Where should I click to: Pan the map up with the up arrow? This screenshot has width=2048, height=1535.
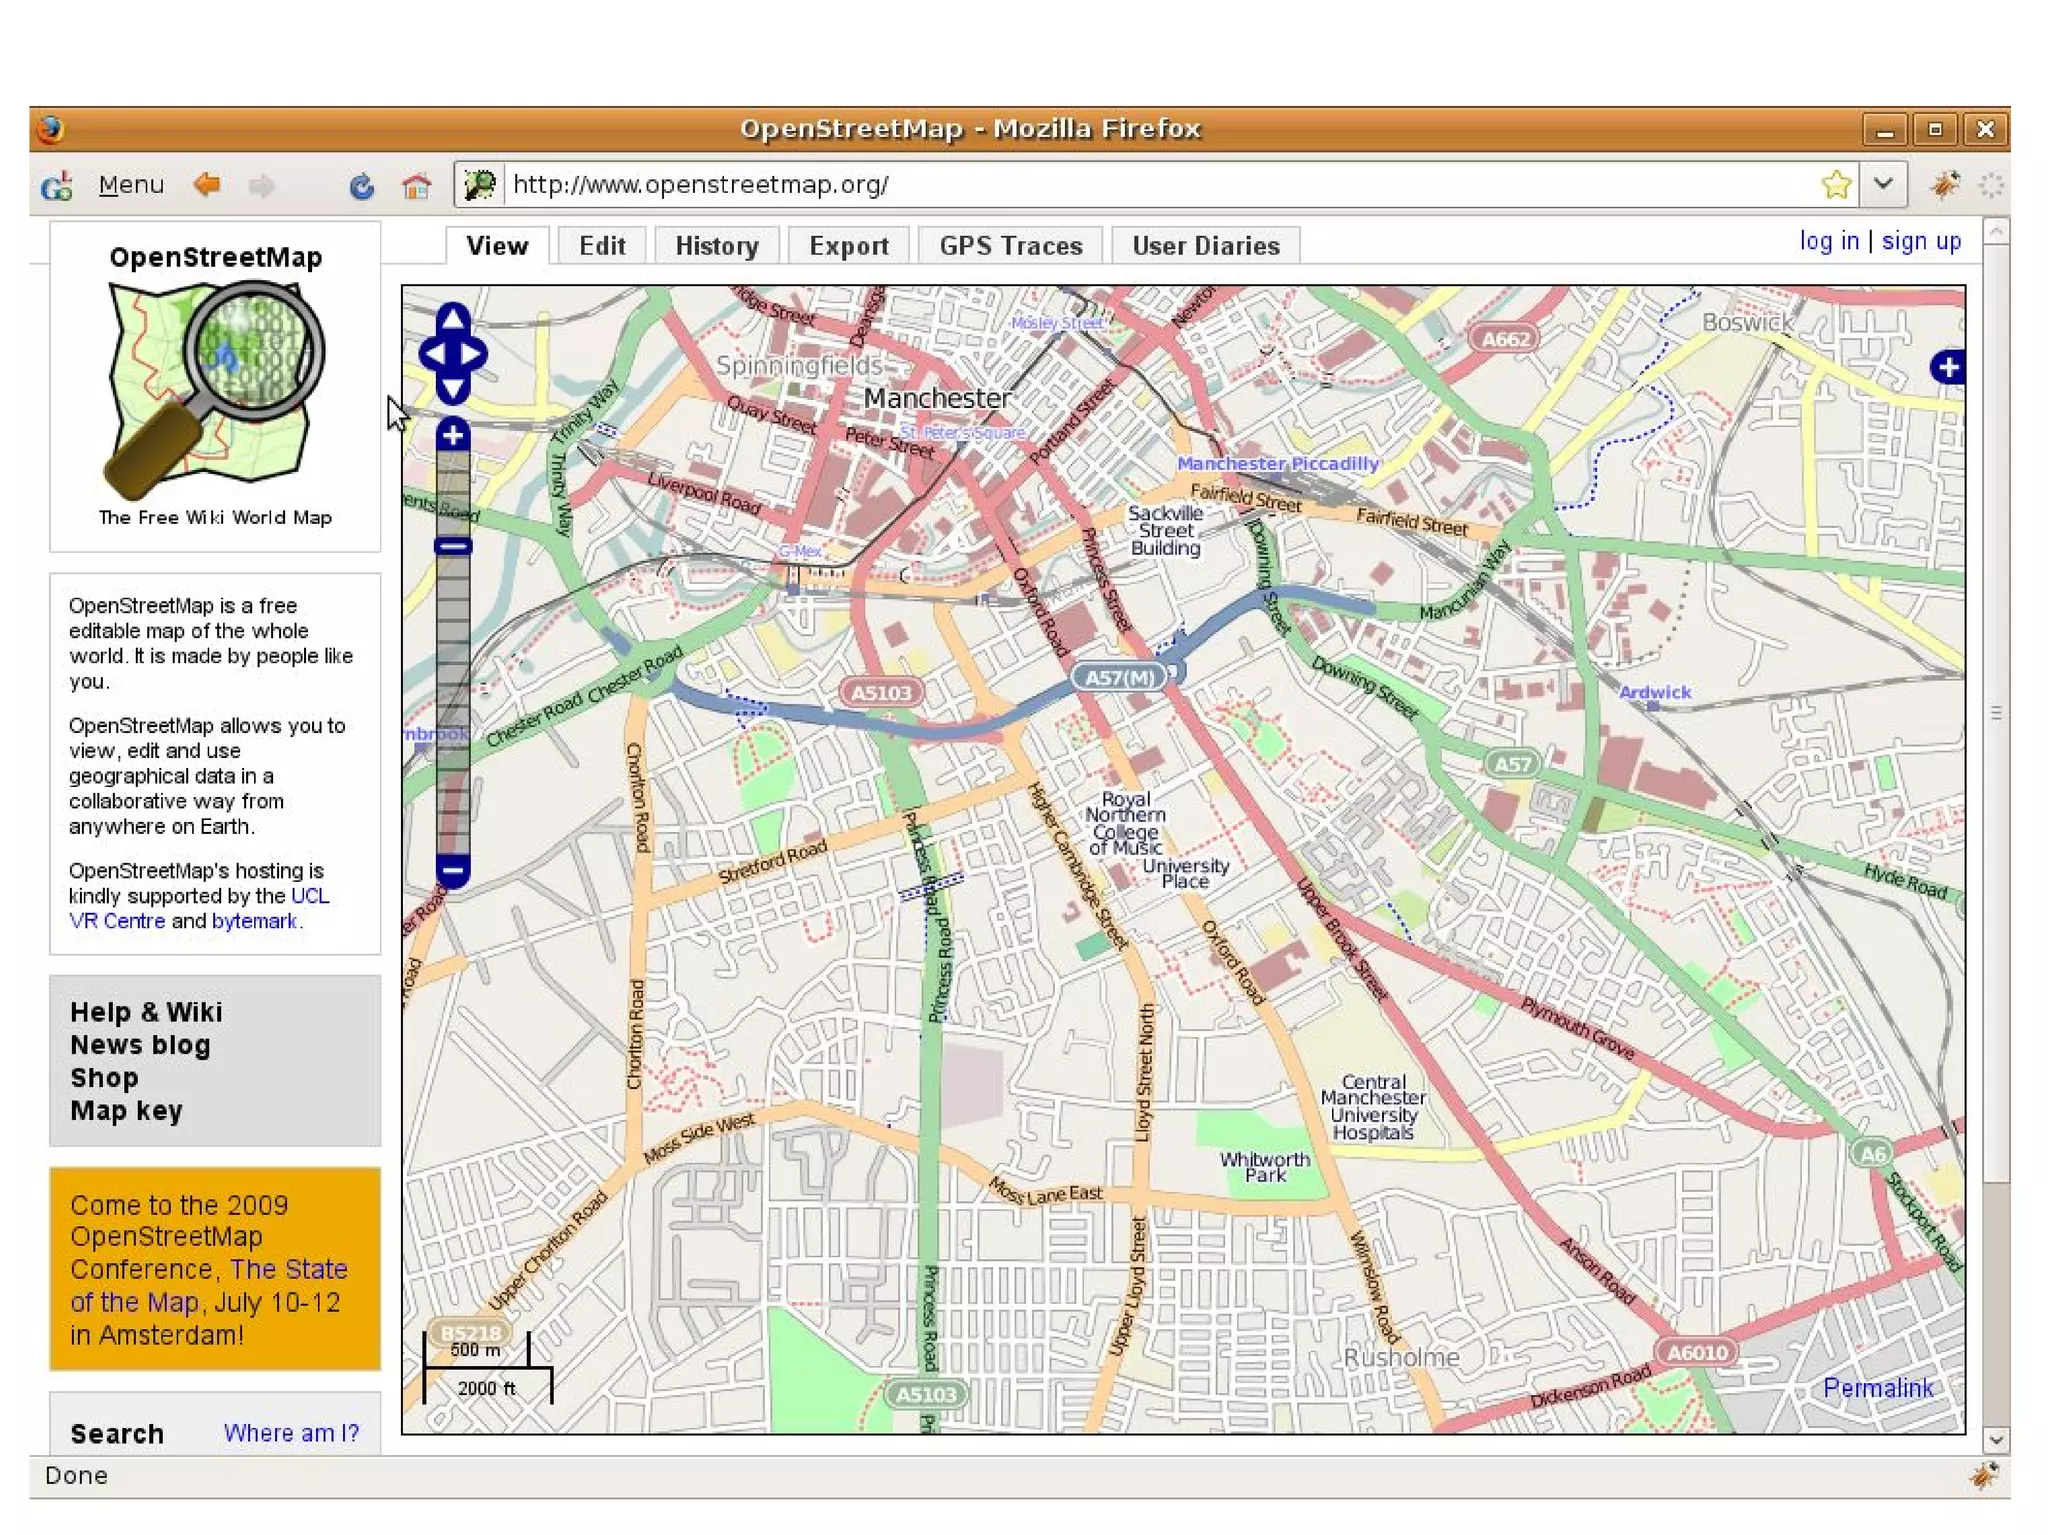tap(453, 318)
